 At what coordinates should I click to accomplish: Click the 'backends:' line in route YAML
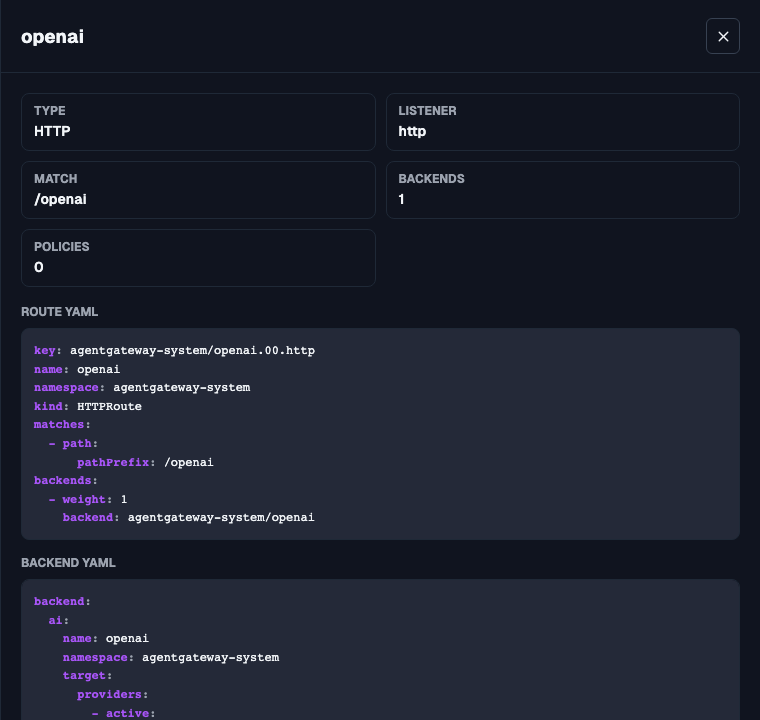click(x=66, y=480)
